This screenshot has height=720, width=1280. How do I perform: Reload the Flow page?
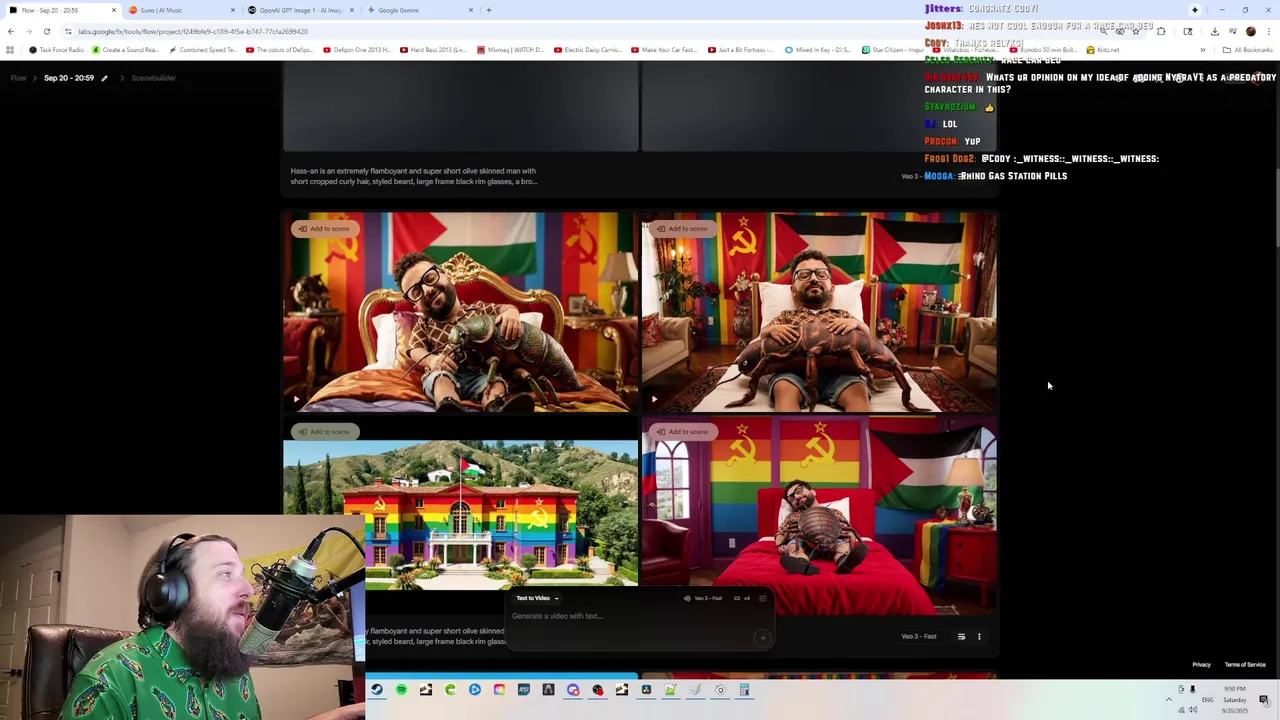46,31
